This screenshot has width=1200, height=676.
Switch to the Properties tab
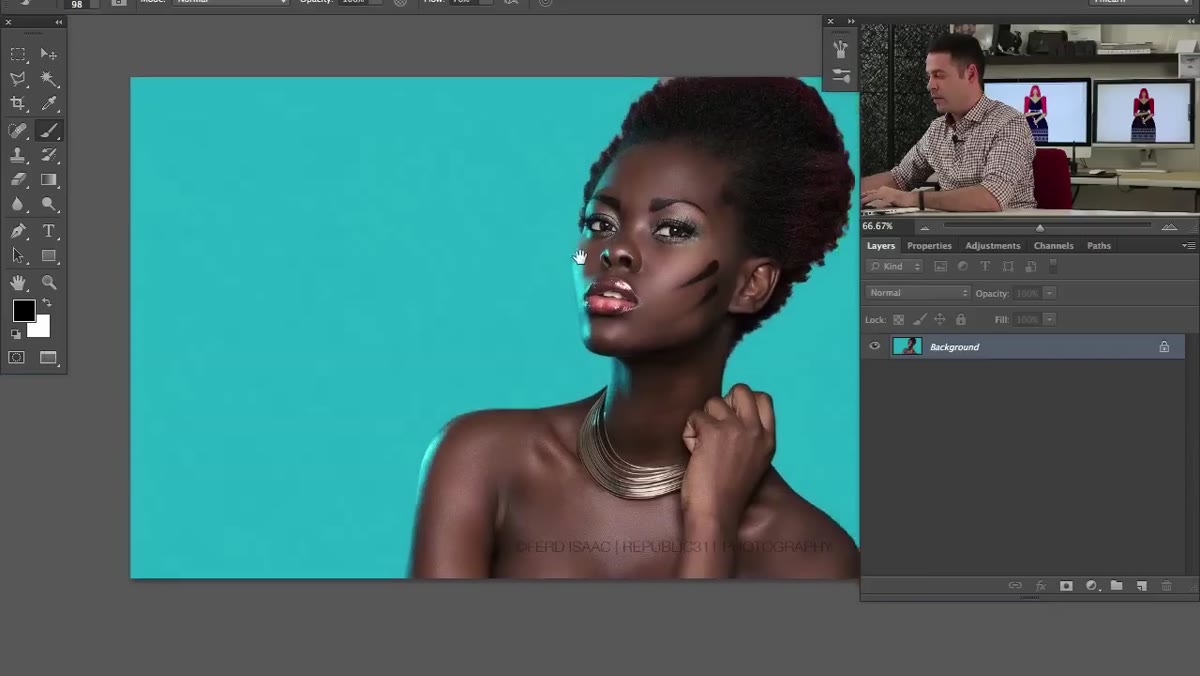click(x=929, y=246)
